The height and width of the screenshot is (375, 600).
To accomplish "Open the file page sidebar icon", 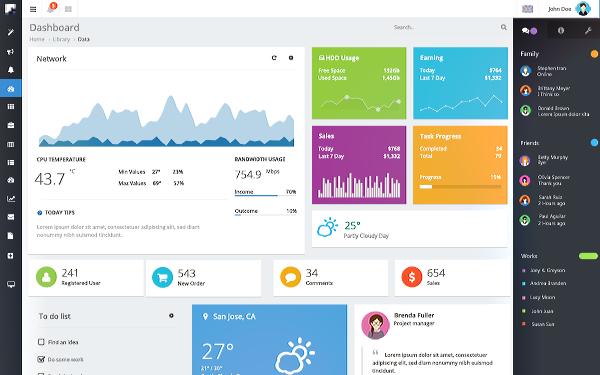I will (x=11, y=236).
